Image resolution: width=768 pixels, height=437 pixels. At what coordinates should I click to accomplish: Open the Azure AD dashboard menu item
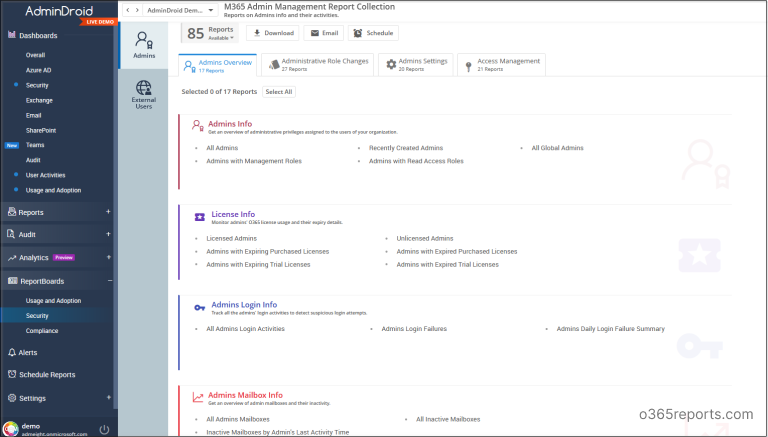[39, 70]
